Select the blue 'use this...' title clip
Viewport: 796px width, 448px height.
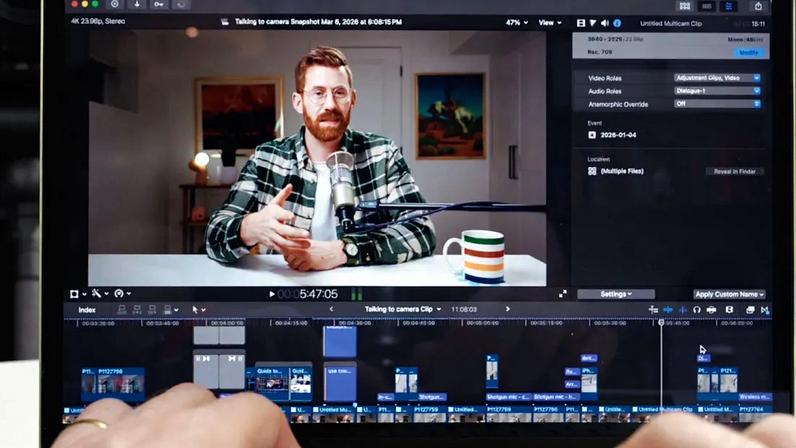click(x=340, y=382)
